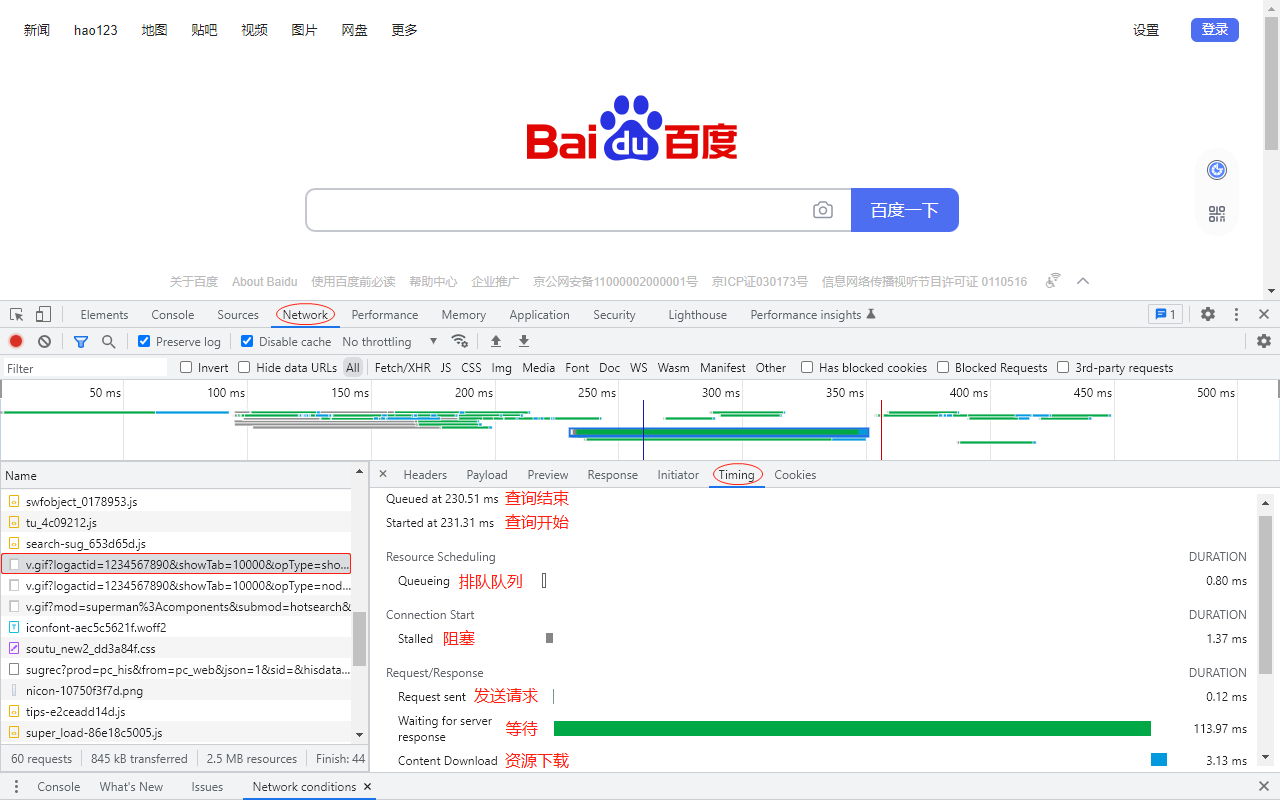Click the 登录 login button
The height and width of the screenshot is (800, 1280).
coord(1215,30)
